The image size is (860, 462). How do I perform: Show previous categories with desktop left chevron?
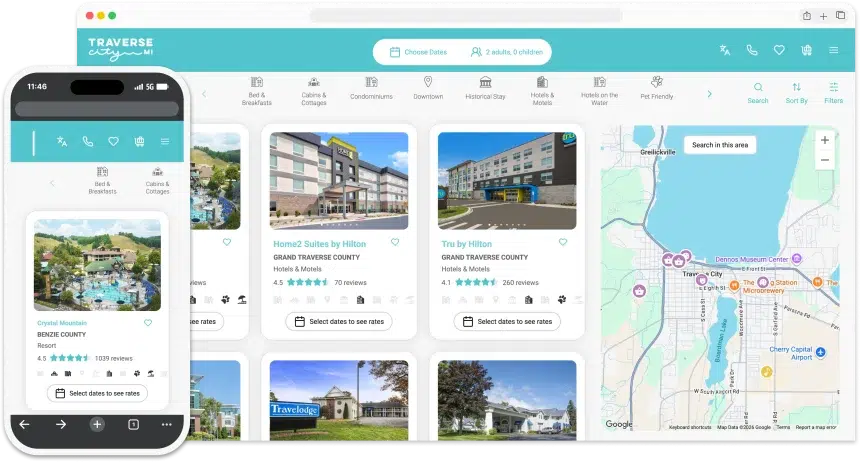click(204, 94)
